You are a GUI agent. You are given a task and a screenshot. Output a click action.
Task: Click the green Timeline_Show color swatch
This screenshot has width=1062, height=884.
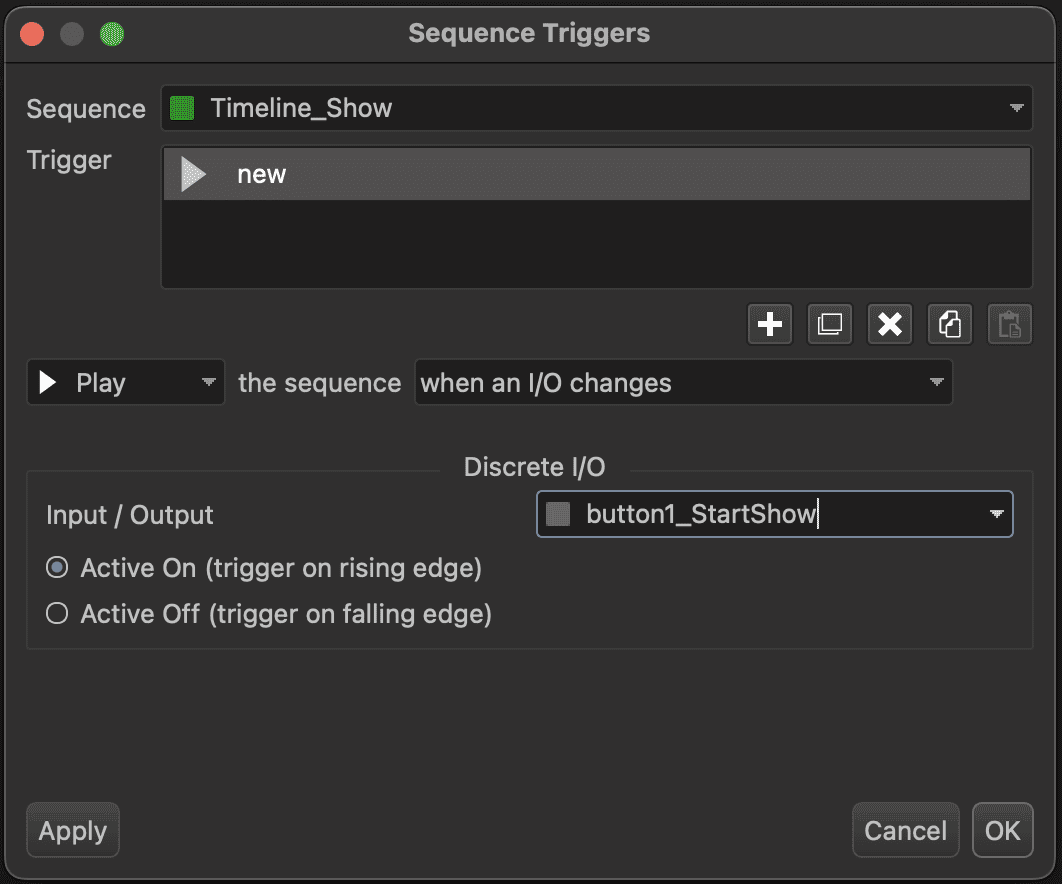point(182,108)
